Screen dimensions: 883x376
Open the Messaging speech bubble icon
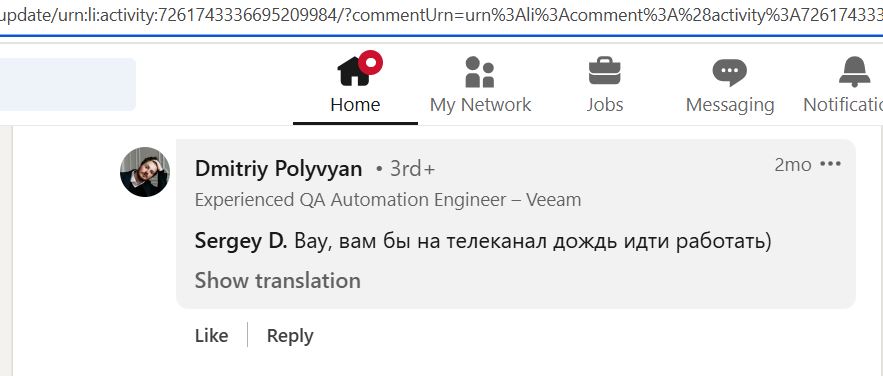(x=730, y=72)
